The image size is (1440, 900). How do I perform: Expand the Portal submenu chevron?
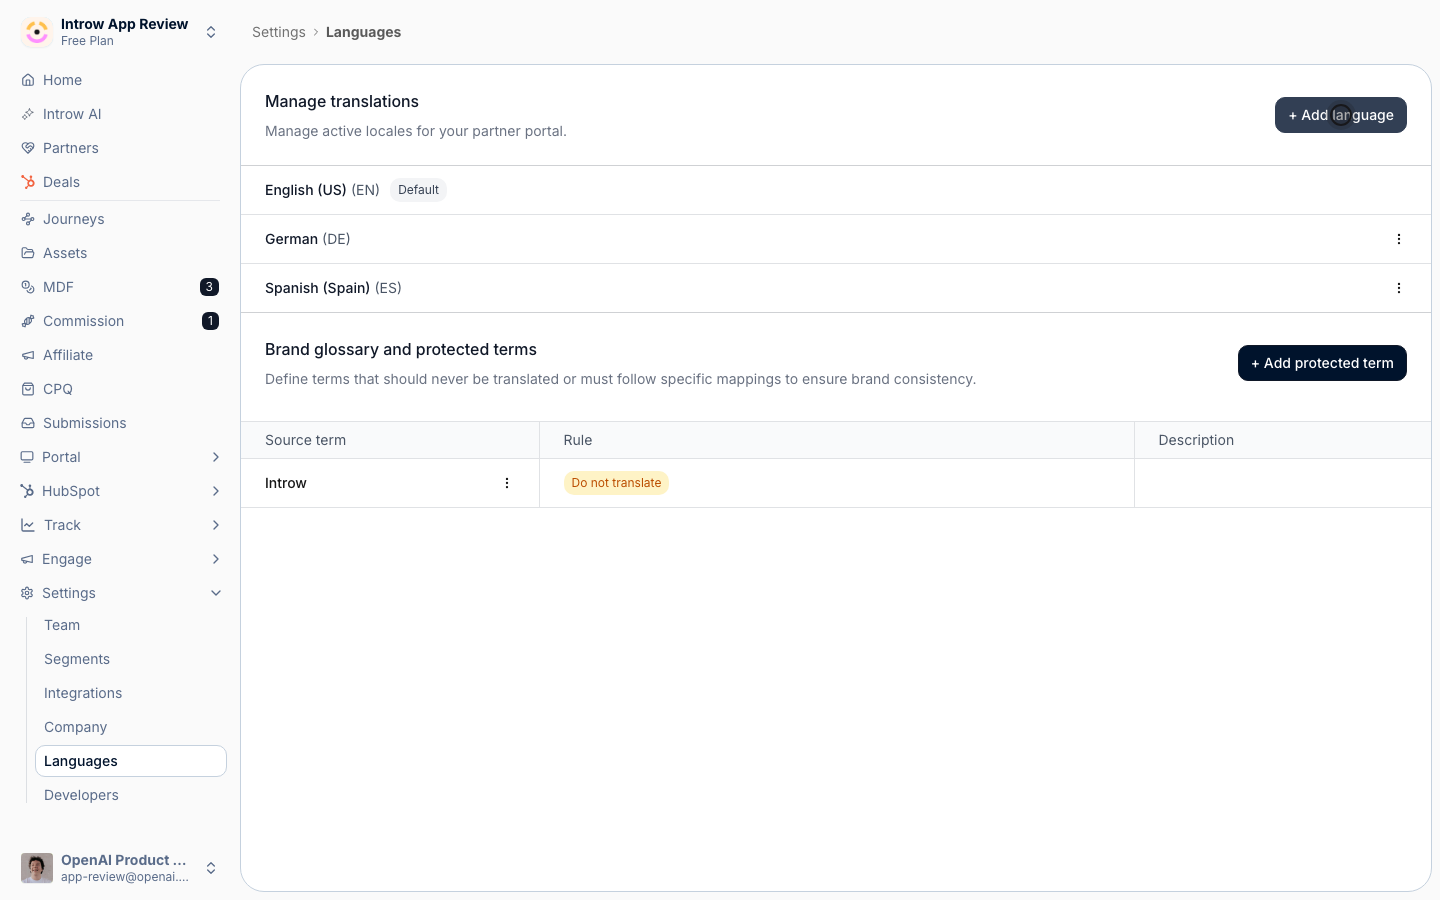click(216, 457)
